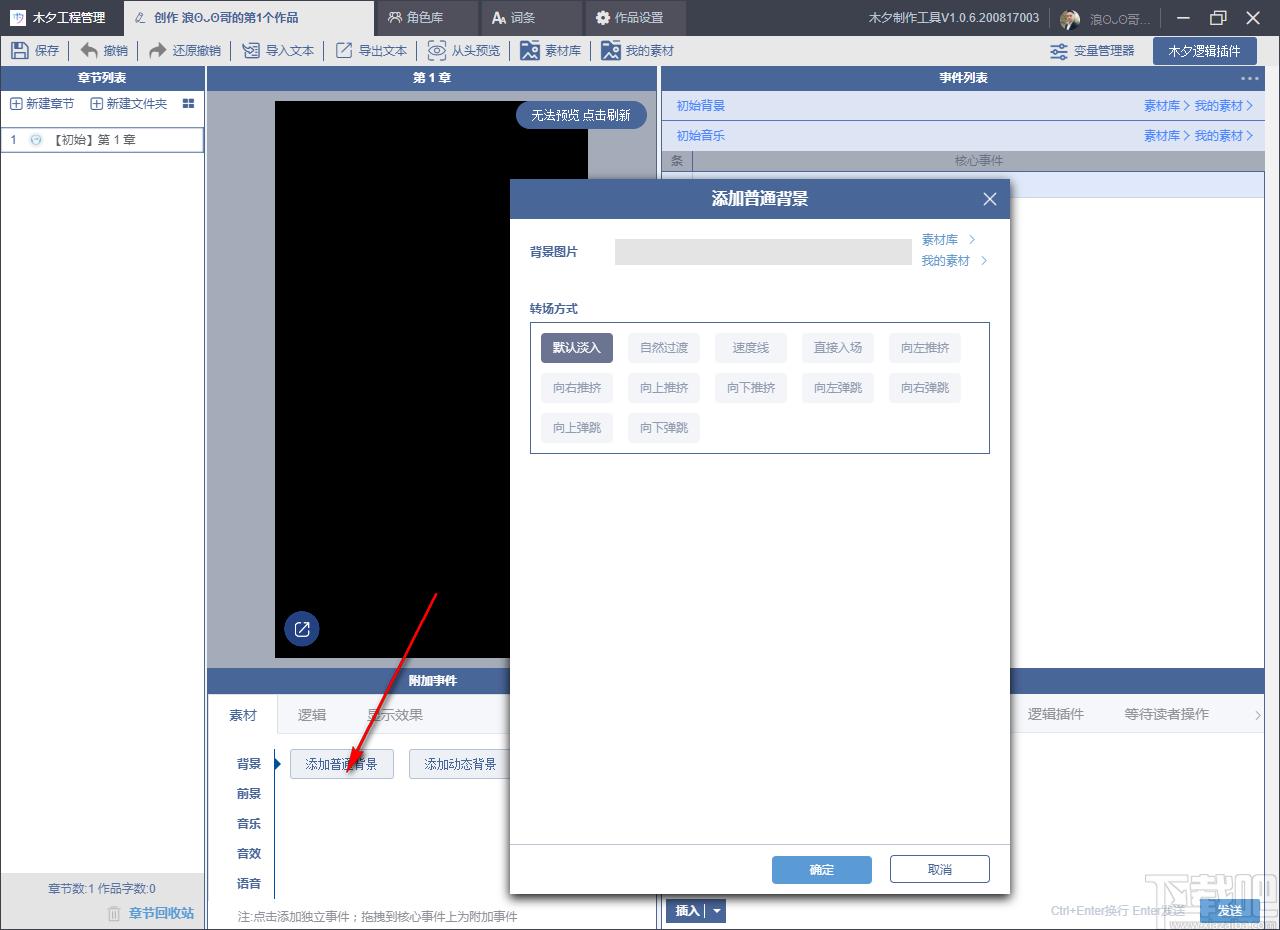The image size is (1280, 930).
Task: Select 自然过渡 transition option
Action: pyautogui.click(x=664, y=348)
